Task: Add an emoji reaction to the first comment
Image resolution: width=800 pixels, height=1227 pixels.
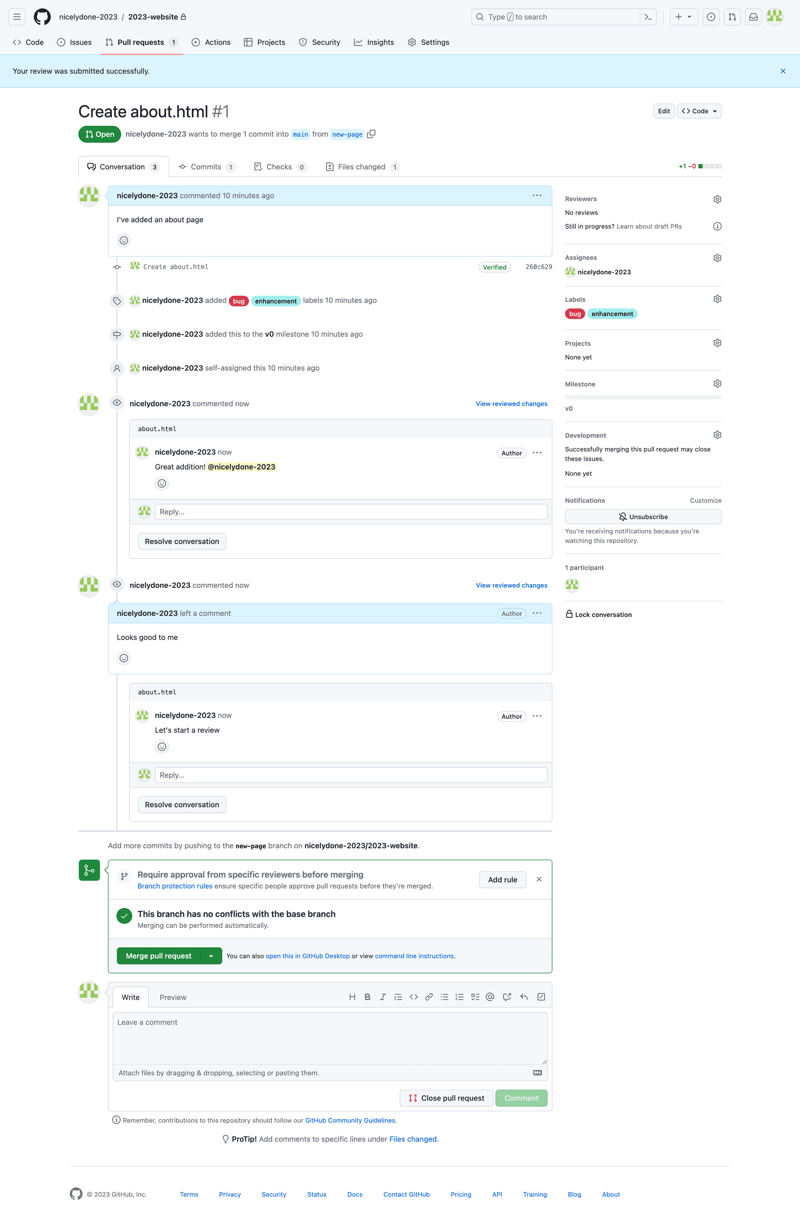Action: click(123, 240)
